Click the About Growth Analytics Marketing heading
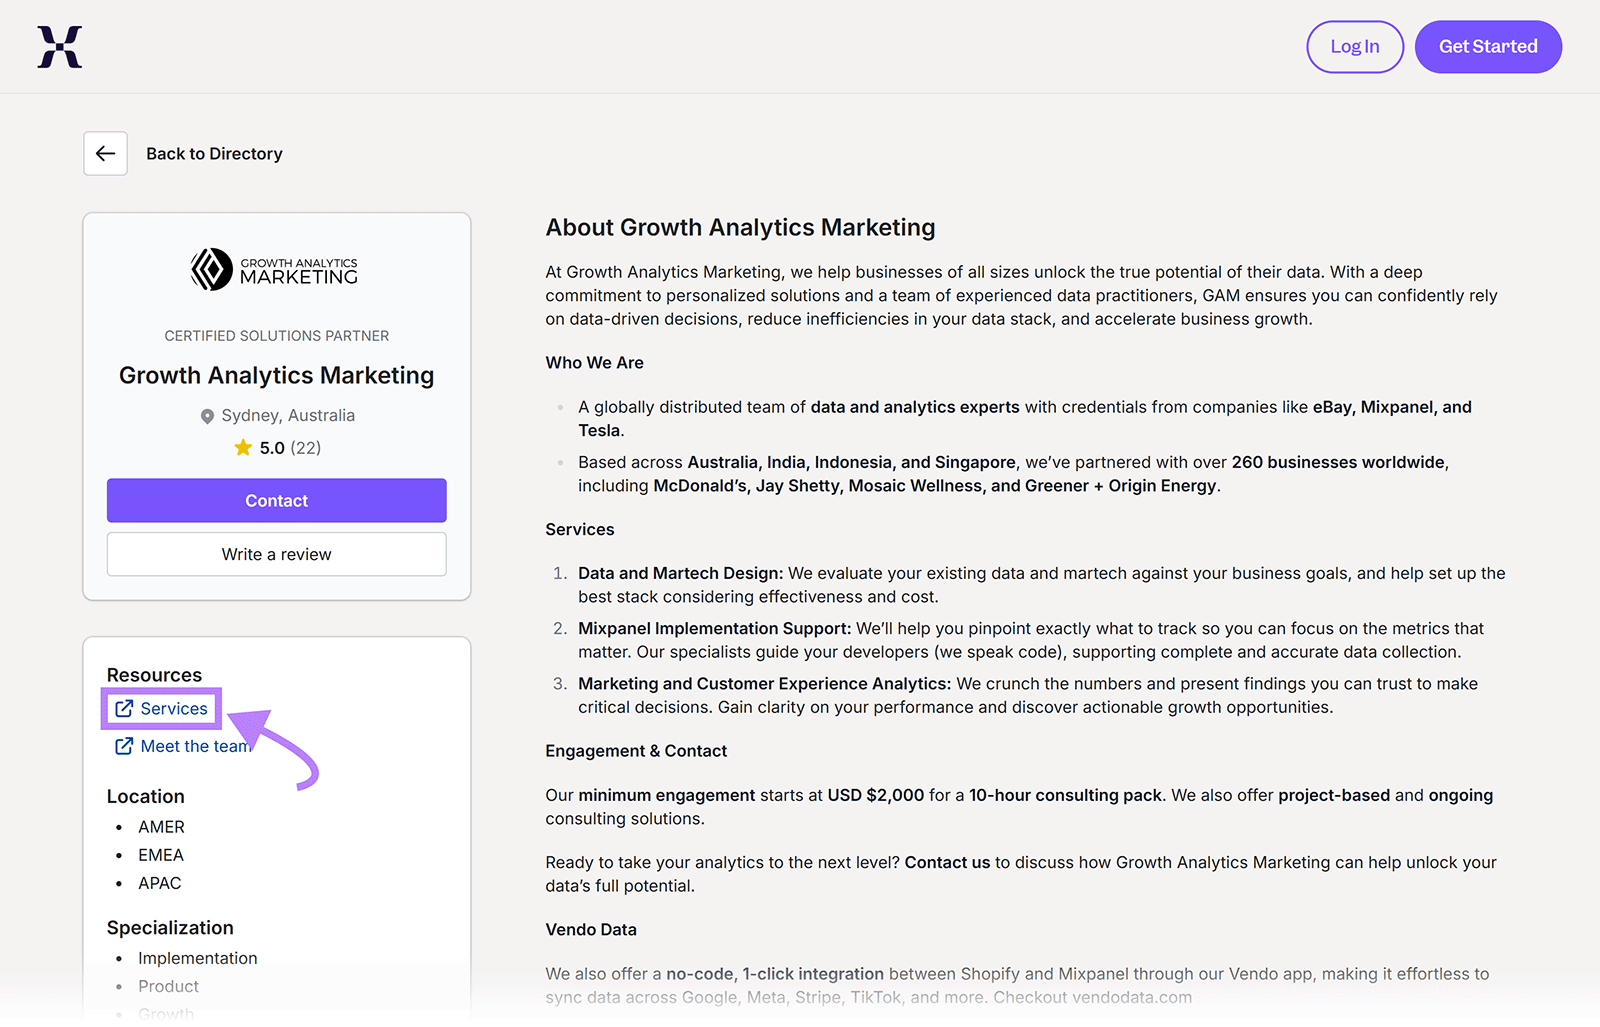The height and width of the screenshot is (1027, 1600). click(x=740, y=227)
